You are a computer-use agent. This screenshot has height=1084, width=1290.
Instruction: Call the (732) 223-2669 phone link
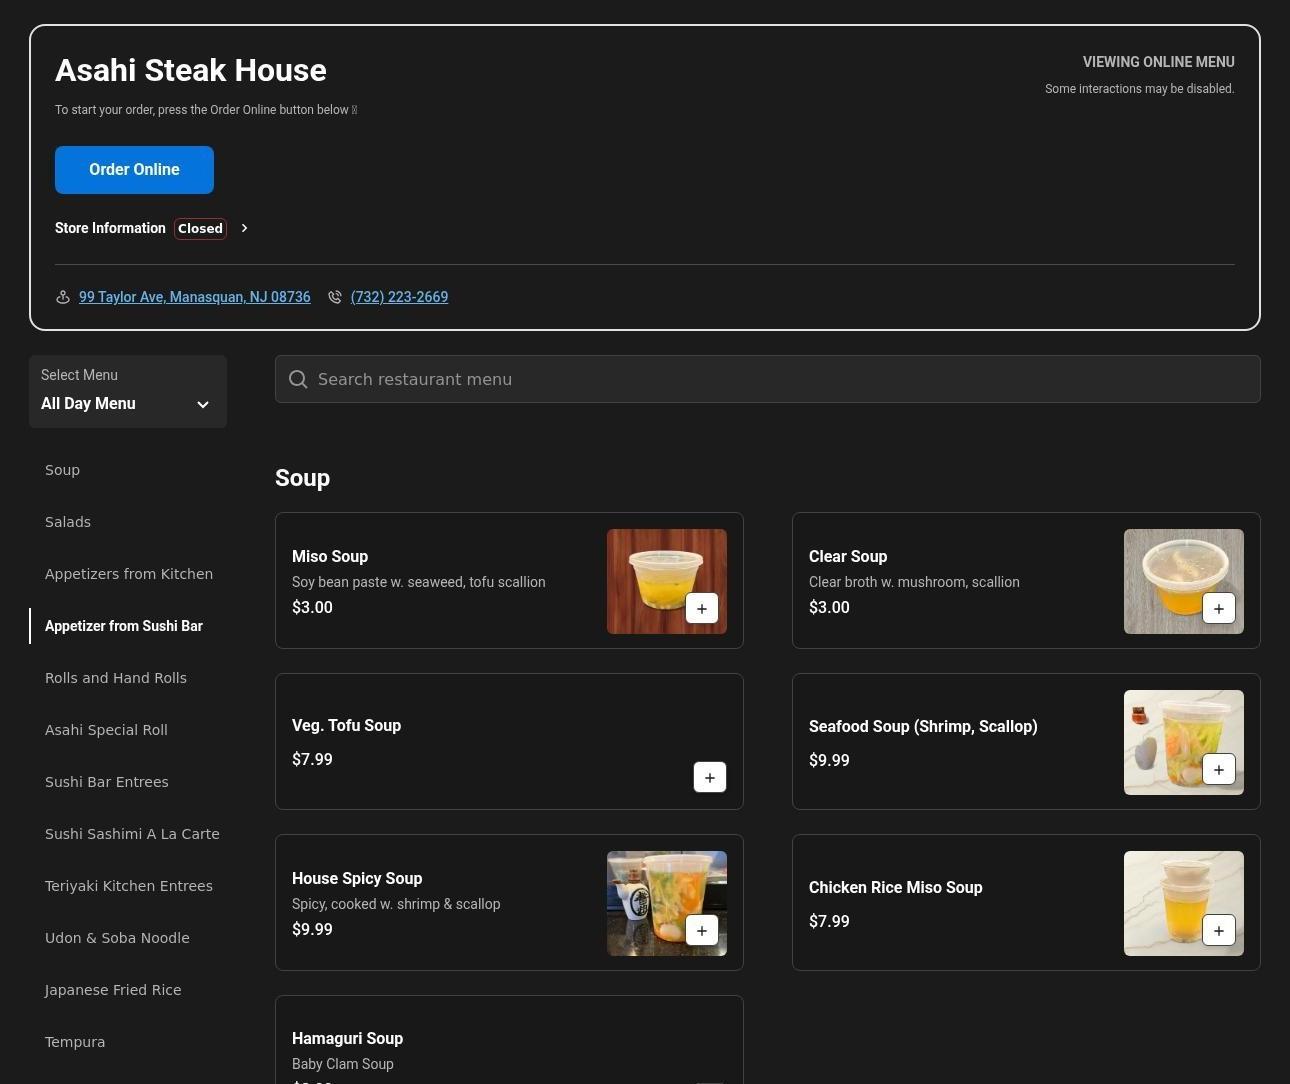click(399, 297)
